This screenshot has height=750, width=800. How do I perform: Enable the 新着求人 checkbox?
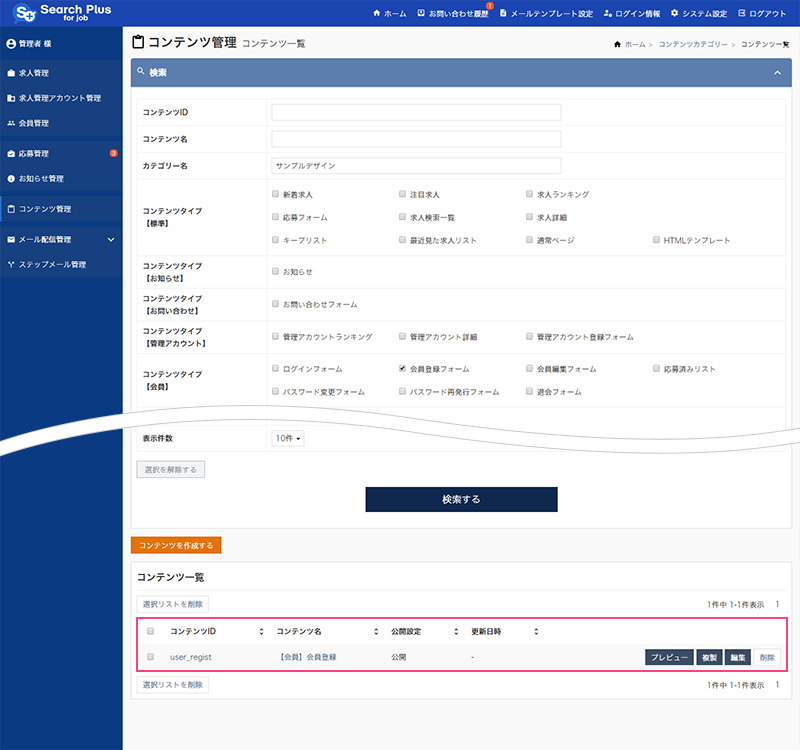[275, 194]
